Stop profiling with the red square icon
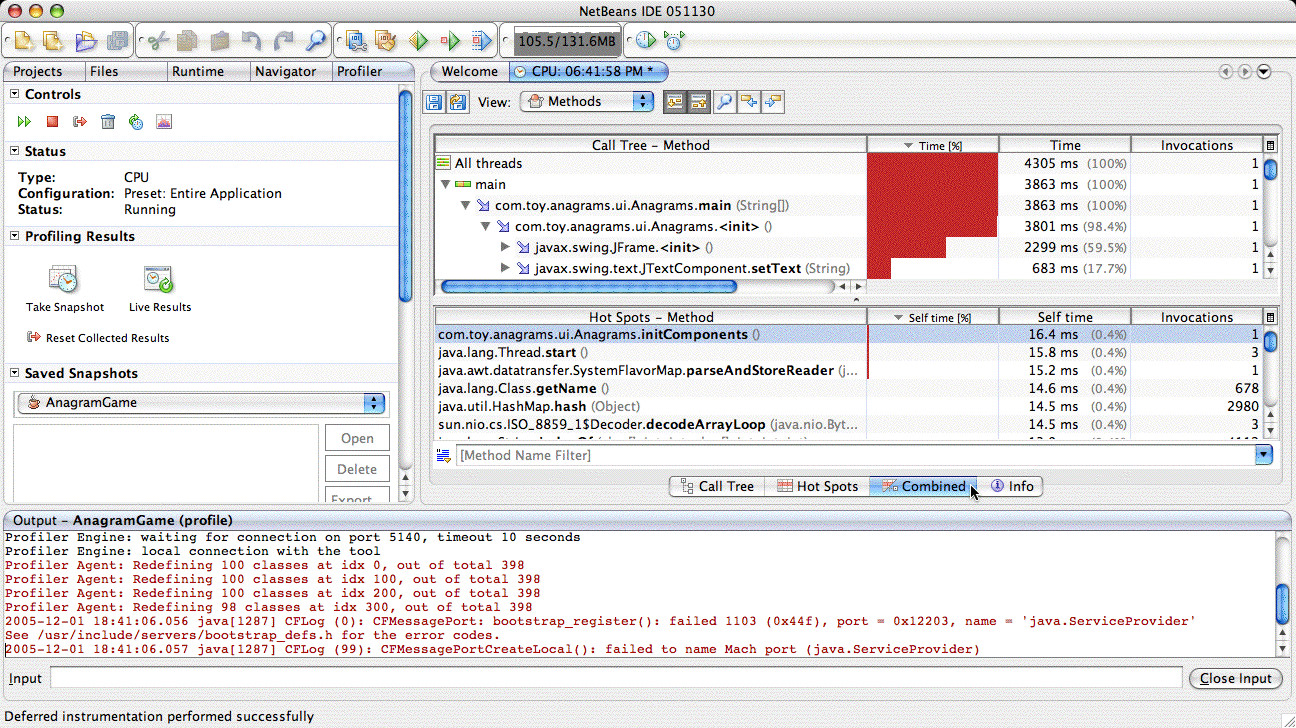The image size is (1296, 728). click(x=52, y=122)
